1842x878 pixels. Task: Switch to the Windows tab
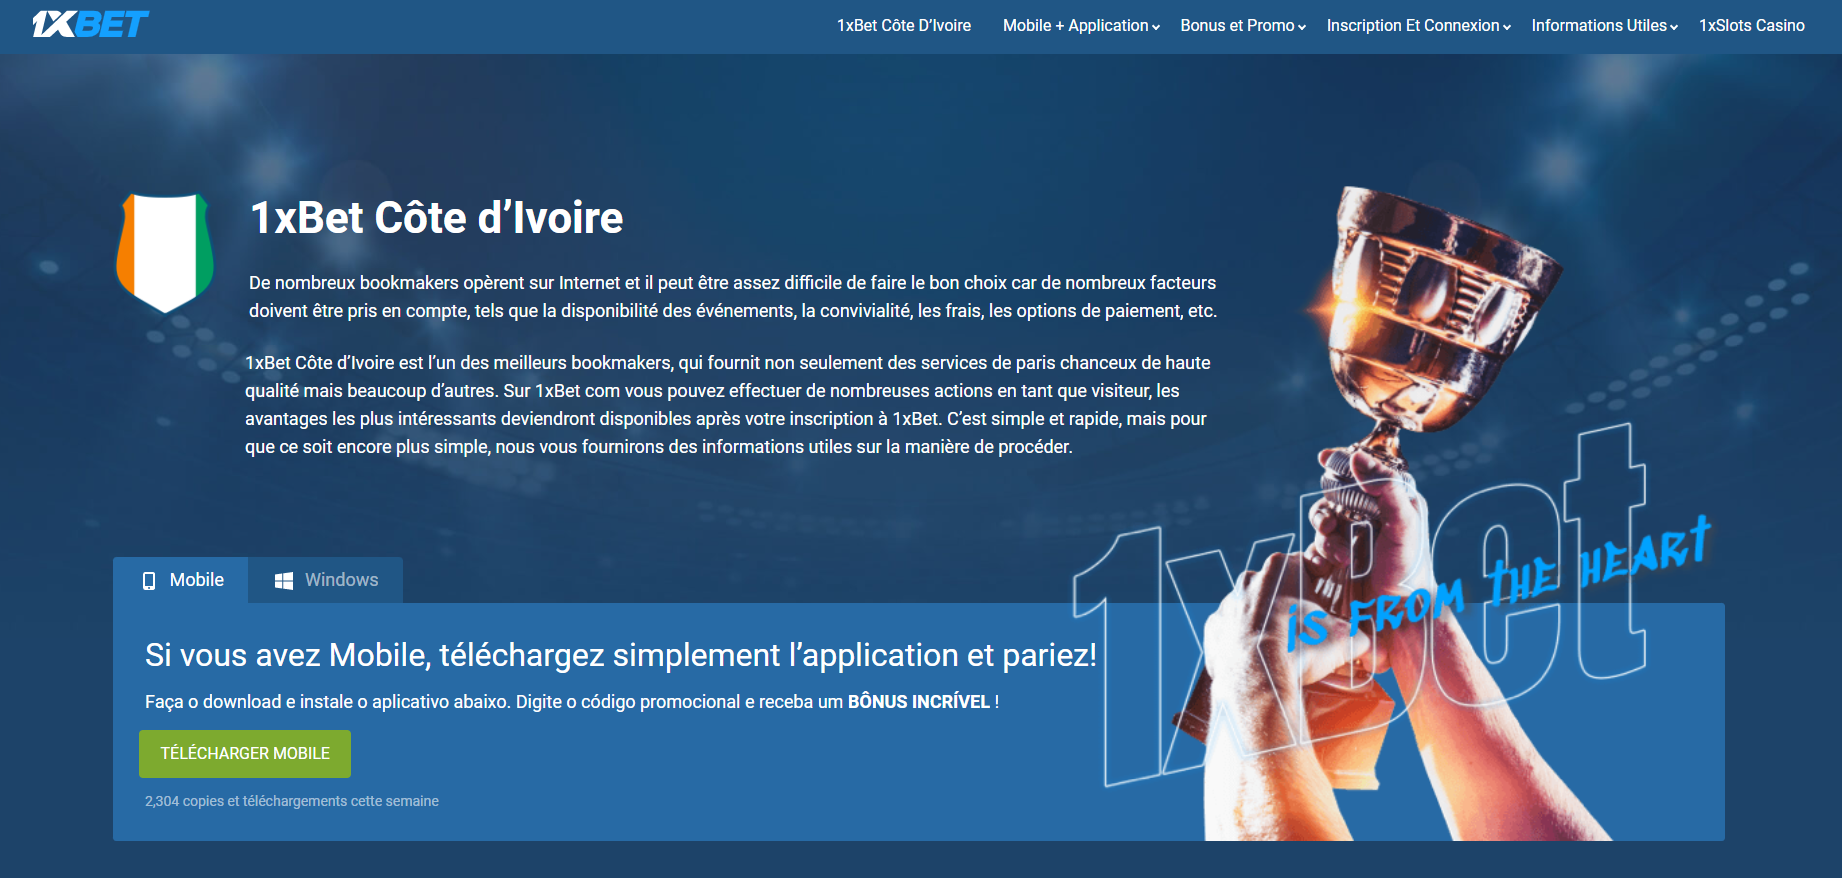coord(326,580)
